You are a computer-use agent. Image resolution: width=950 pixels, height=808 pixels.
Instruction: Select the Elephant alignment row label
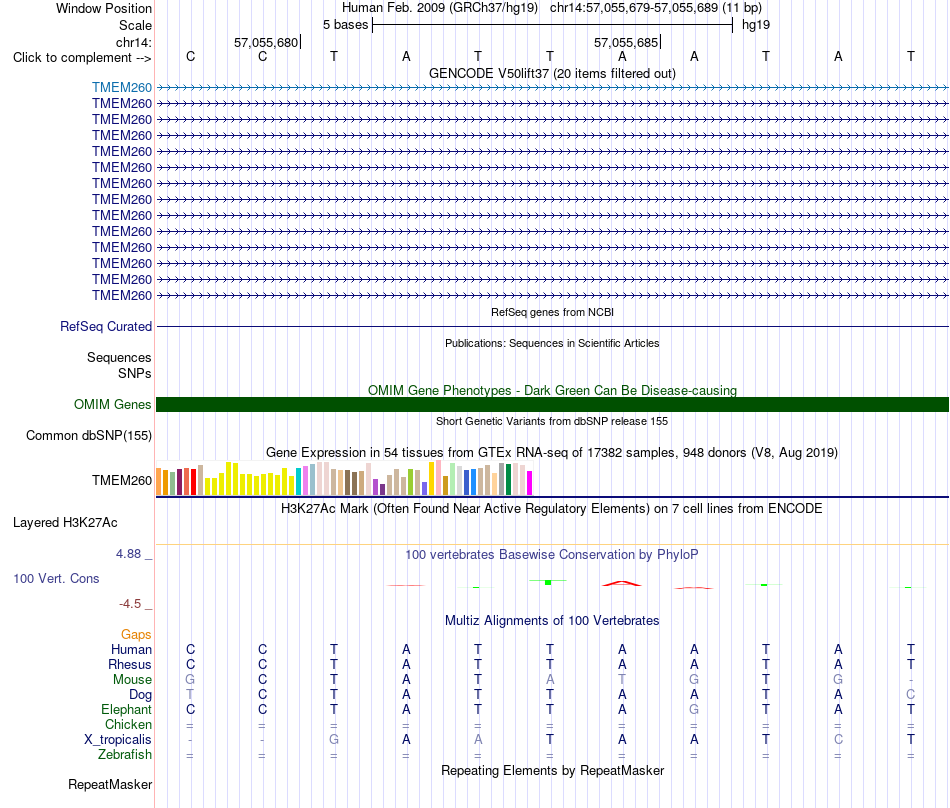click(126, 709)
